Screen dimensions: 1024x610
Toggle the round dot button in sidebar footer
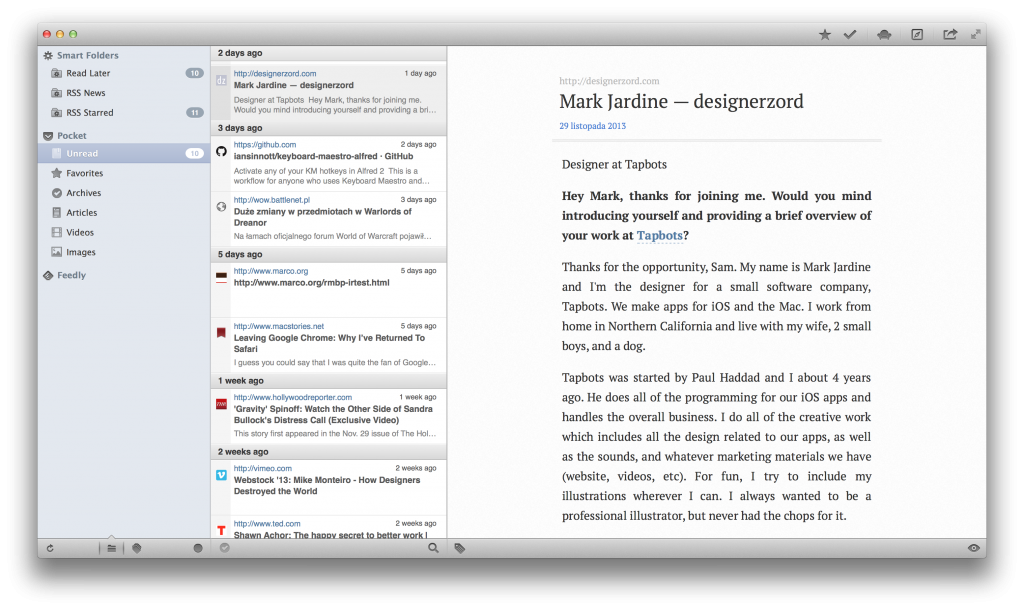(198, 548)
